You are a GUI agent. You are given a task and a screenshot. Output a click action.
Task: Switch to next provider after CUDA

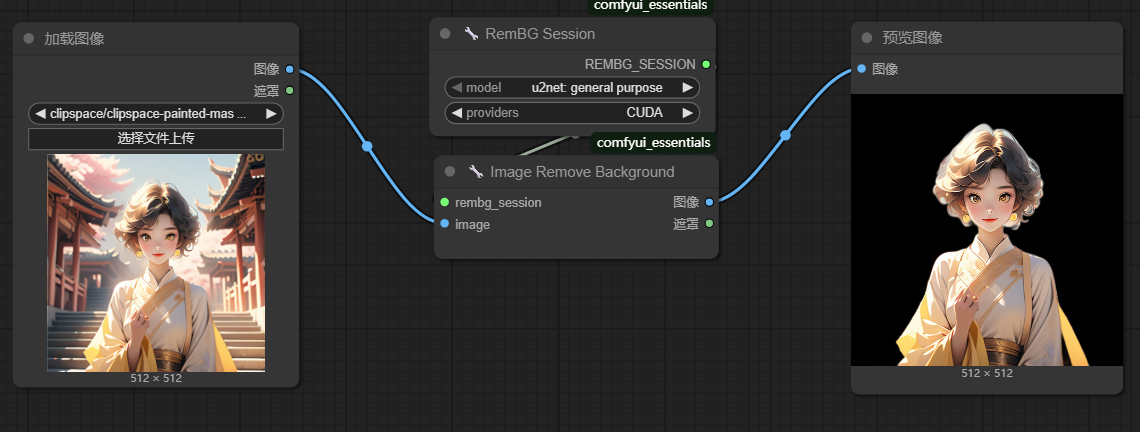687,113
